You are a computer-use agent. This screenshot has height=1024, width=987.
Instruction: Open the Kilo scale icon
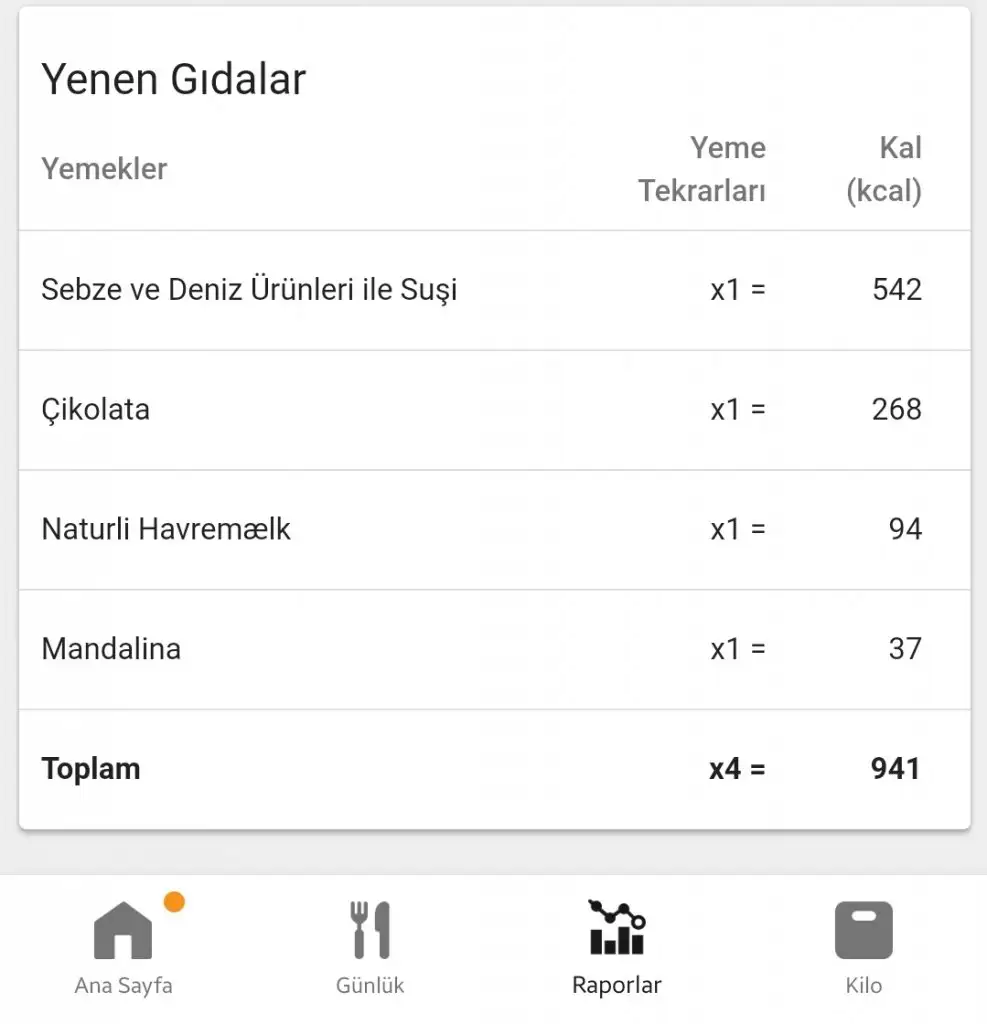coord(863,930)
